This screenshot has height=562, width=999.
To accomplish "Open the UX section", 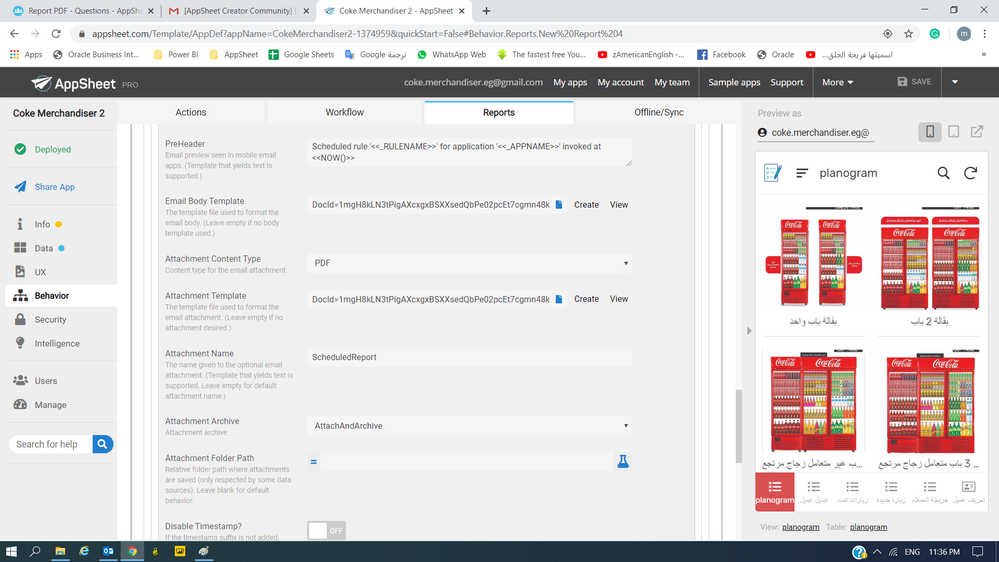I will point(30,272).
